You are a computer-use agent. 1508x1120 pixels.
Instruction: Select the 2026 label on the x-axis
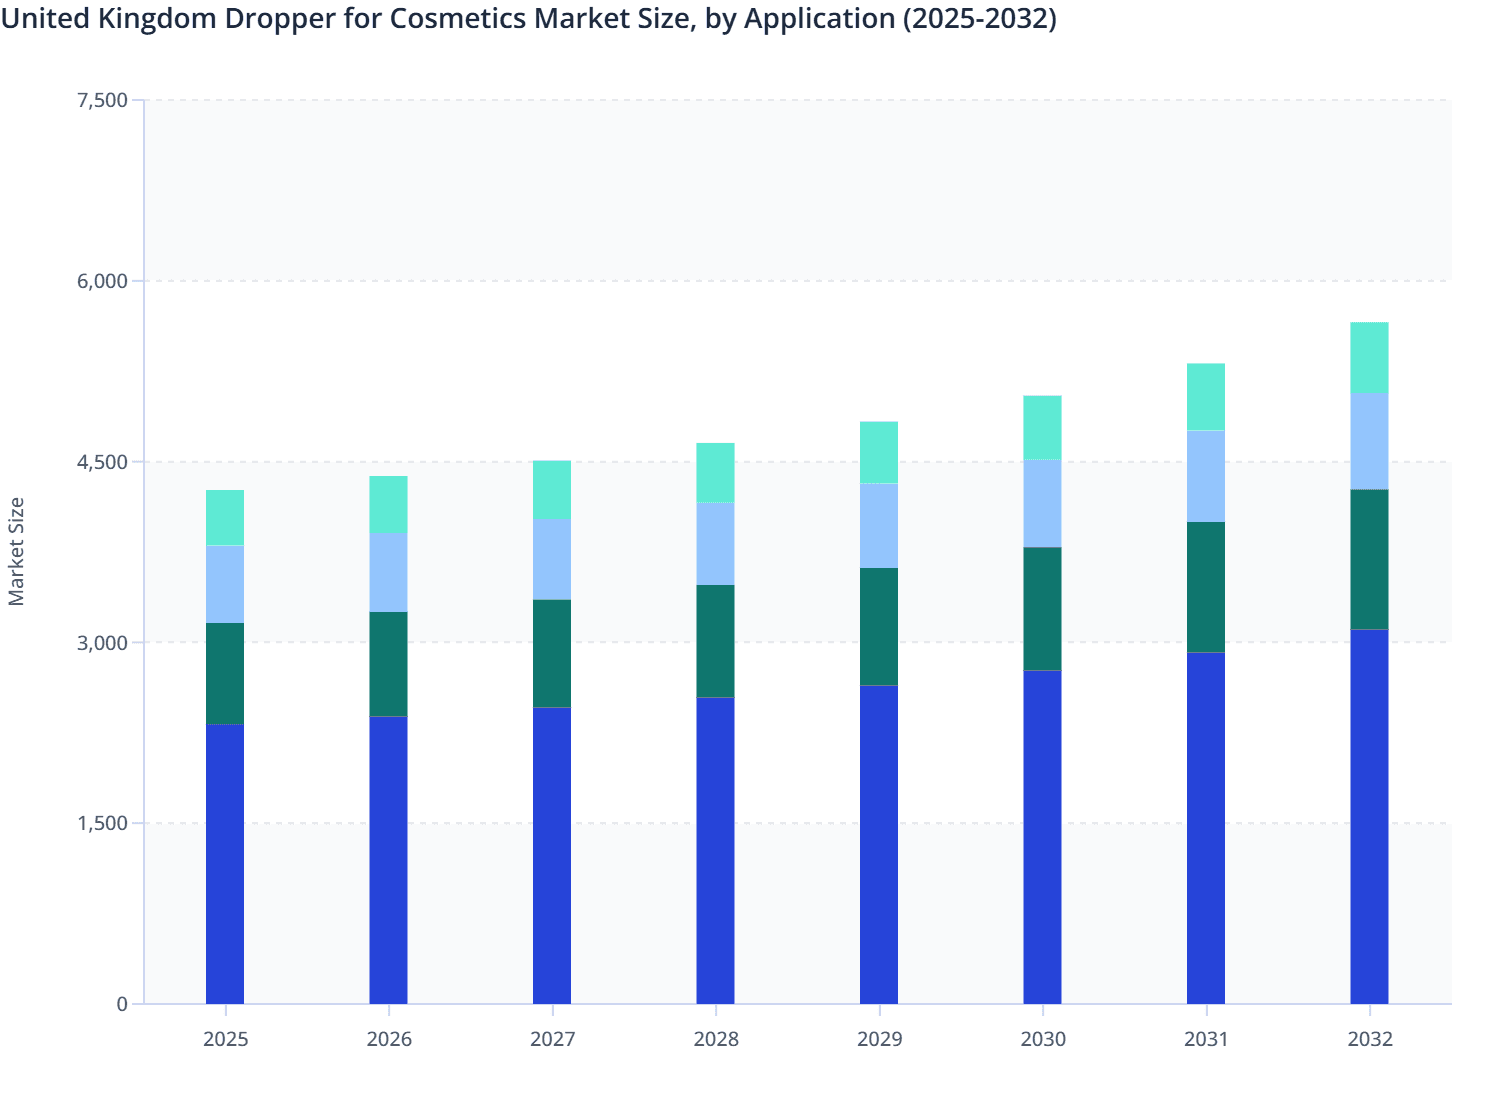[x=389, y=1039]
